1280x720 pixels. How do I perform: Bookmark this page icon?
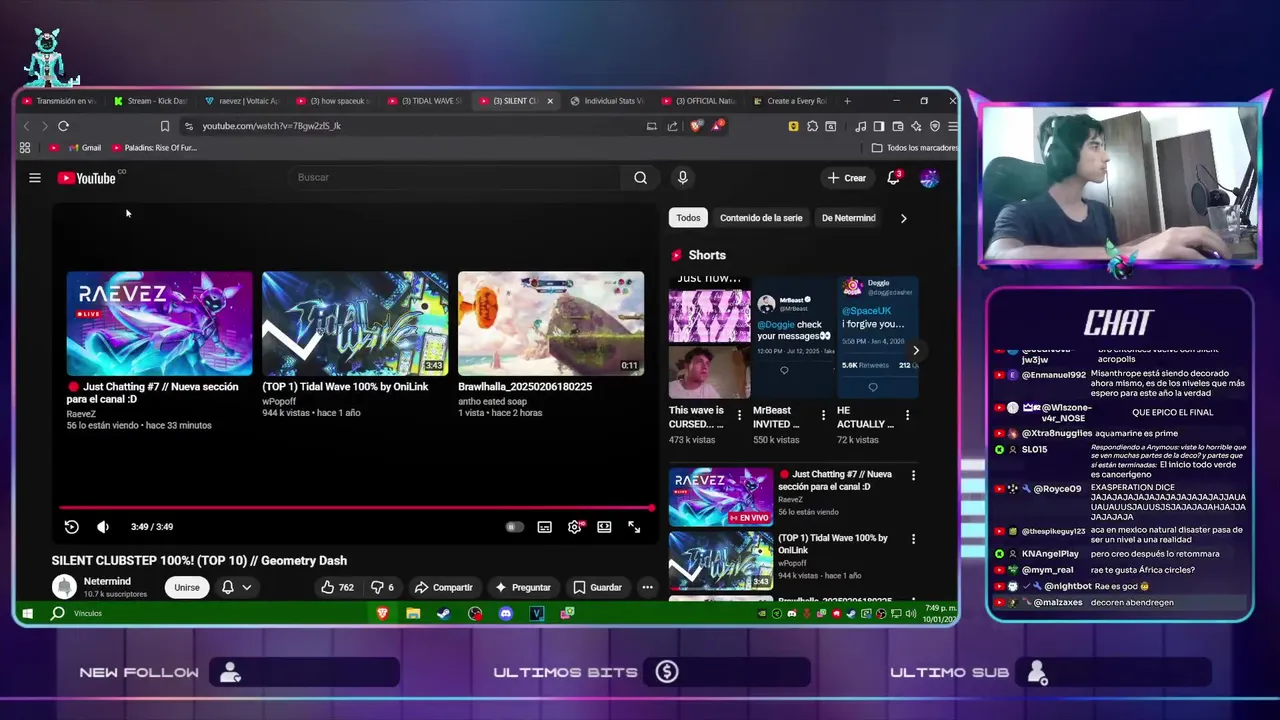[x=165, y=126]
